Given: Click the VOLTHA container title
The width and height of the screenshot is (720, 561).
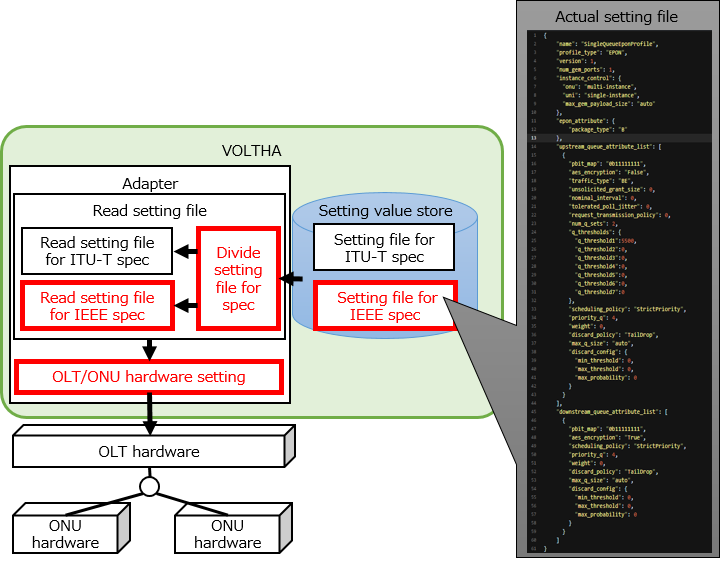Looking at the screenshot, I should click(251, 151).
